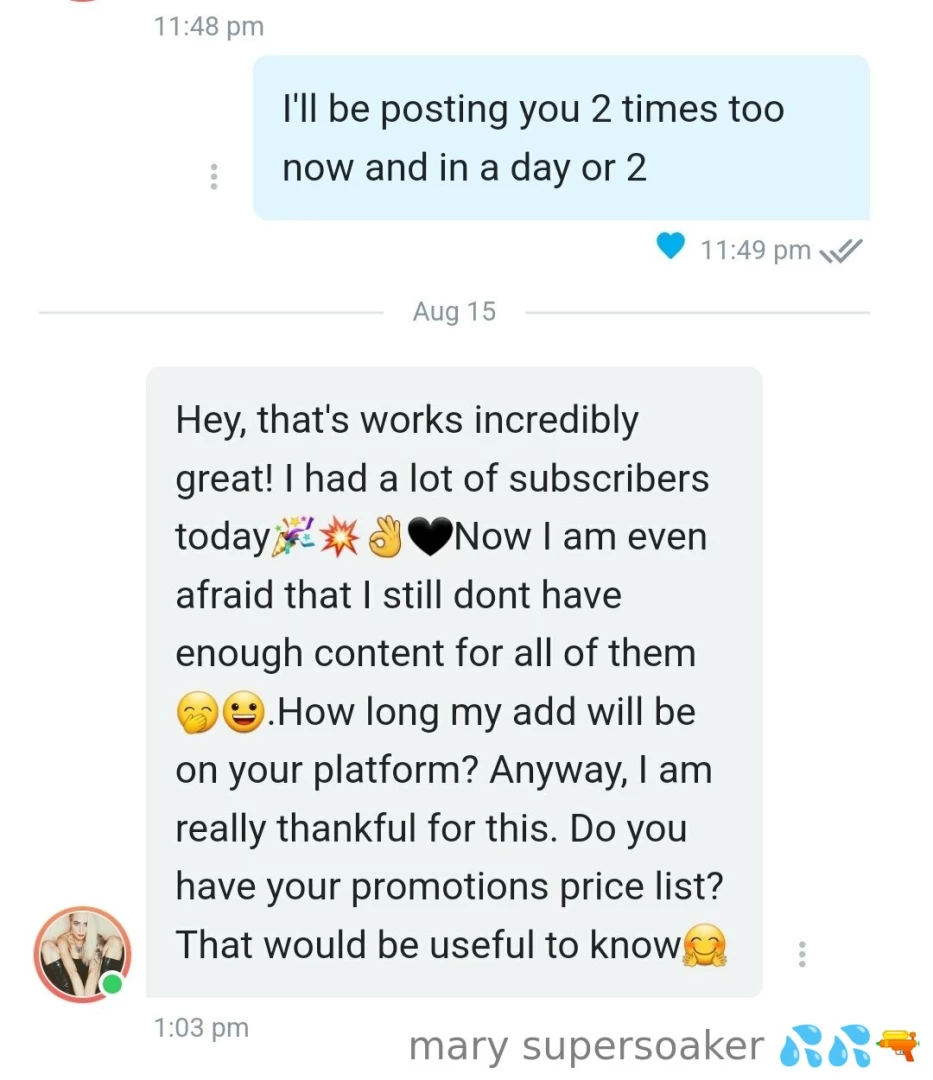Tap the water gun emoji next to username

click(899, 1046)
